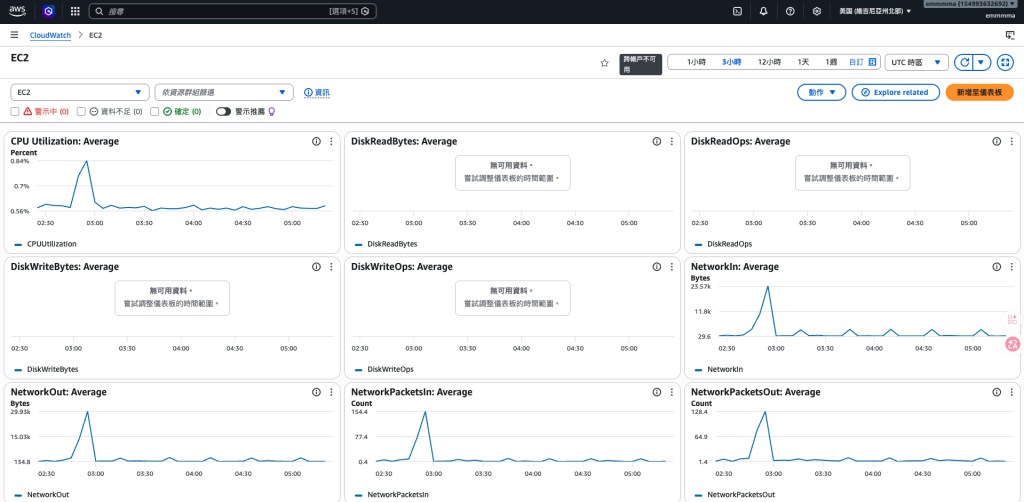Toggle DiskWriteOps legend series
1024x502 pixels.
tap(383, 369)
